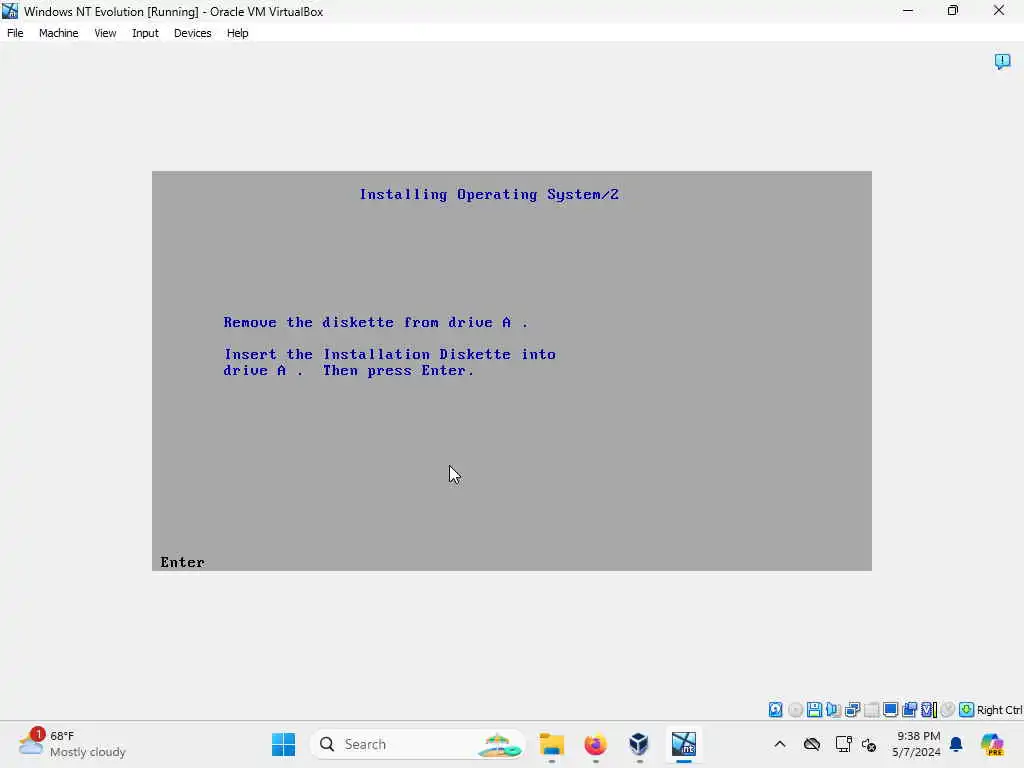Click the network adapter status icon
The width and height of the screenshot is (1024, 768).
point(852,709)
